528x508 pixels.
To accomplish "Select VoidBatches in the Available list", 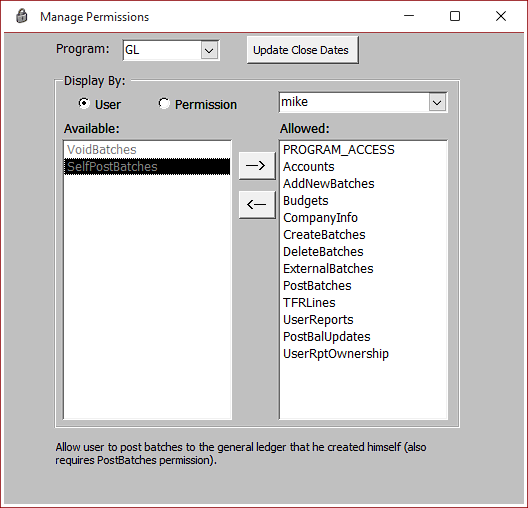I will [x=147, y=149].
